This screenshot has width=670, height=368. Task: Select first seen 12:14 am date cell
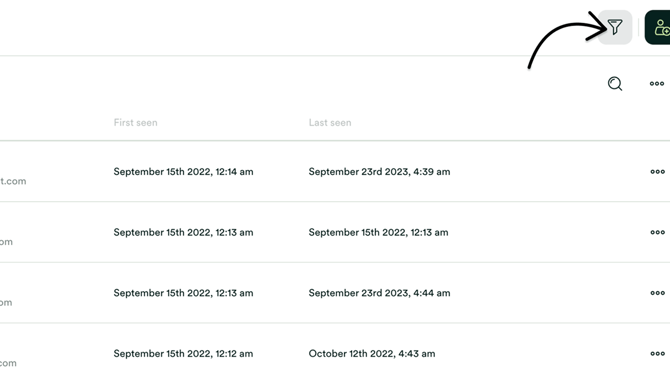pos(183,172)
